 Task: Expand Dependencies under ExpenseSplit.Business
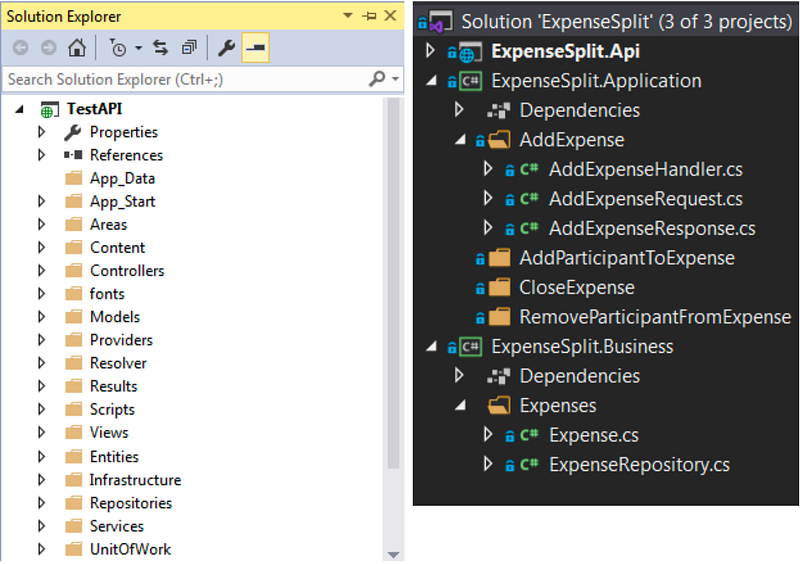(x=459, y=375)
